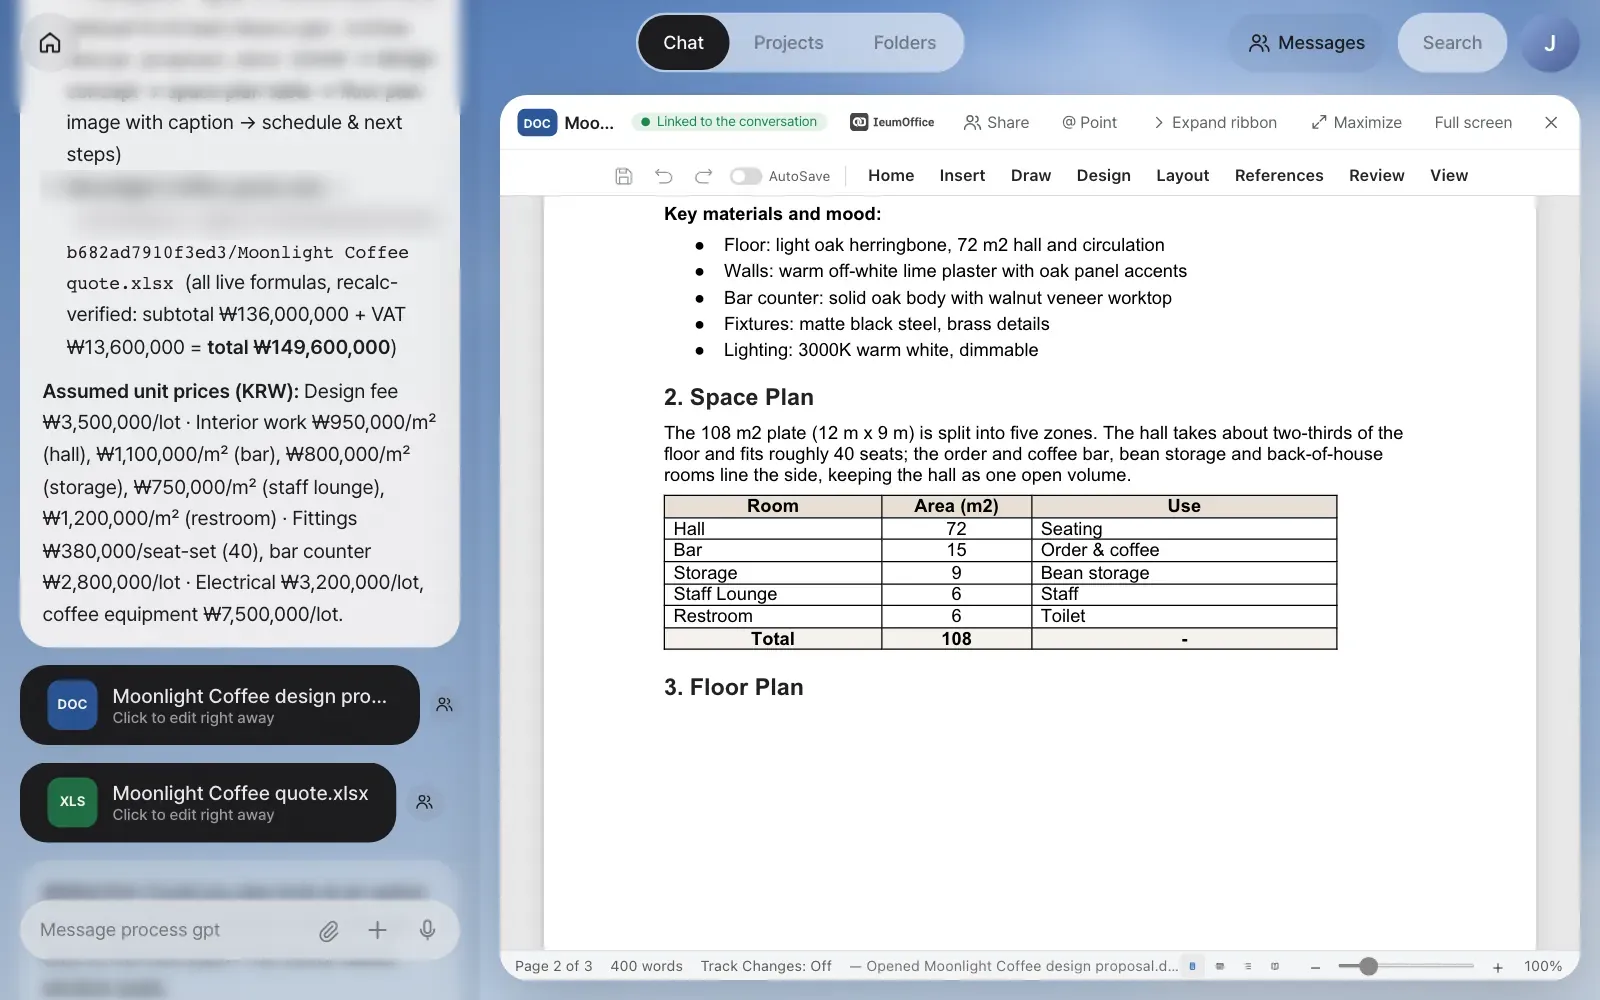Redo the last action
Screen dimensions: 1600x1000
click(x=703, y=176)
